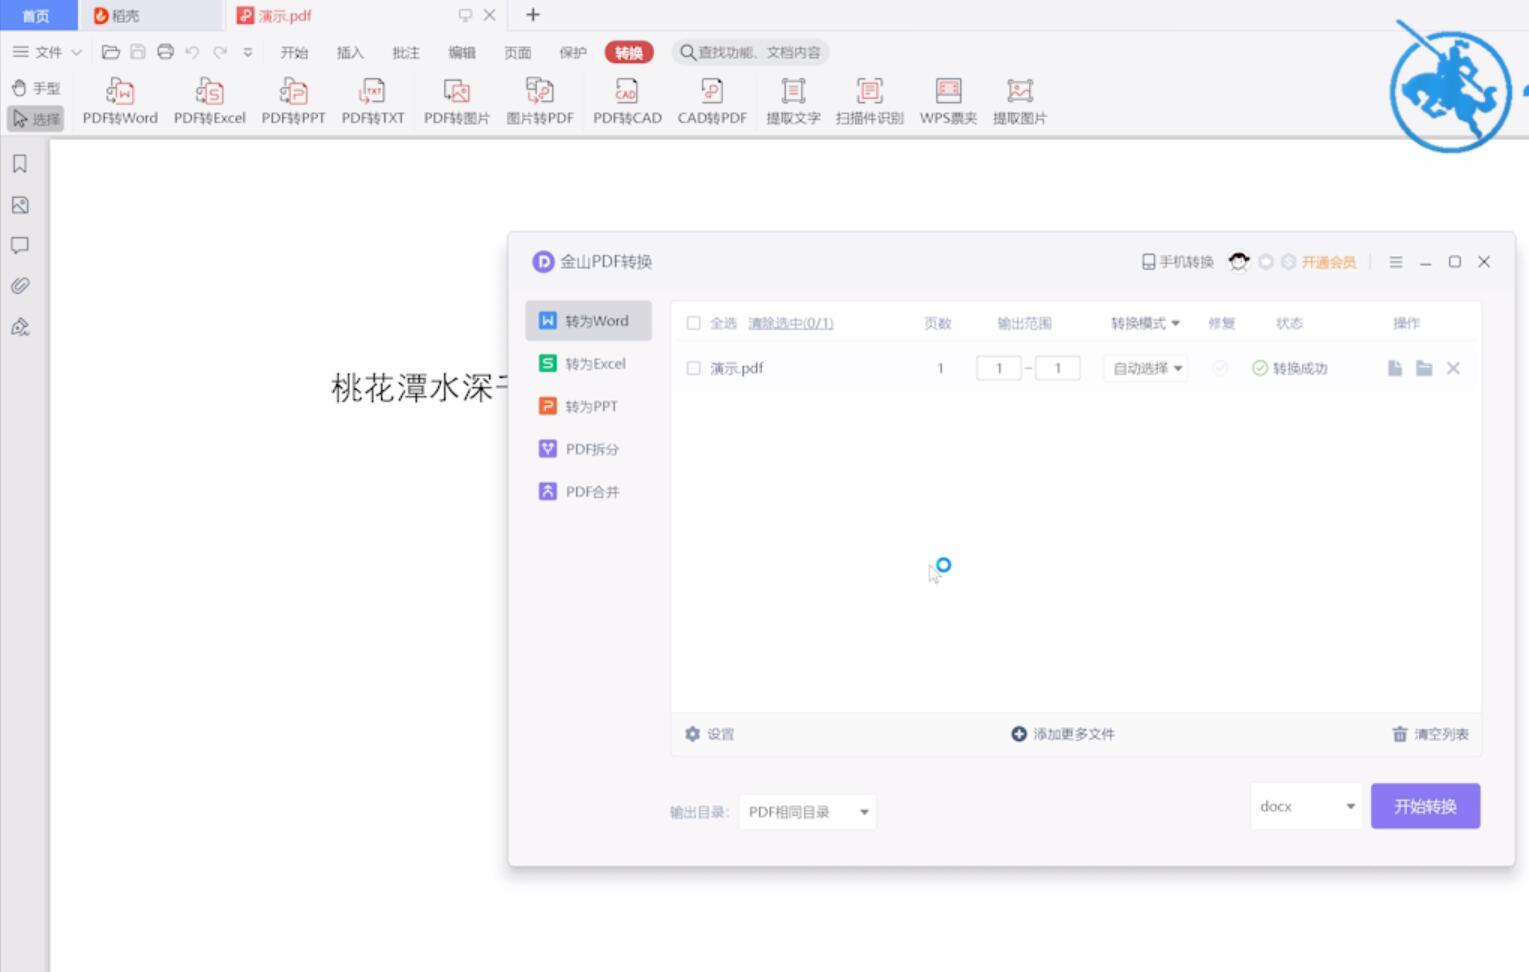Image resolution: width=1529 pixels, height=972 pixels.
Task: Open the CAD转PDF tool
Action: click(712, 102)
